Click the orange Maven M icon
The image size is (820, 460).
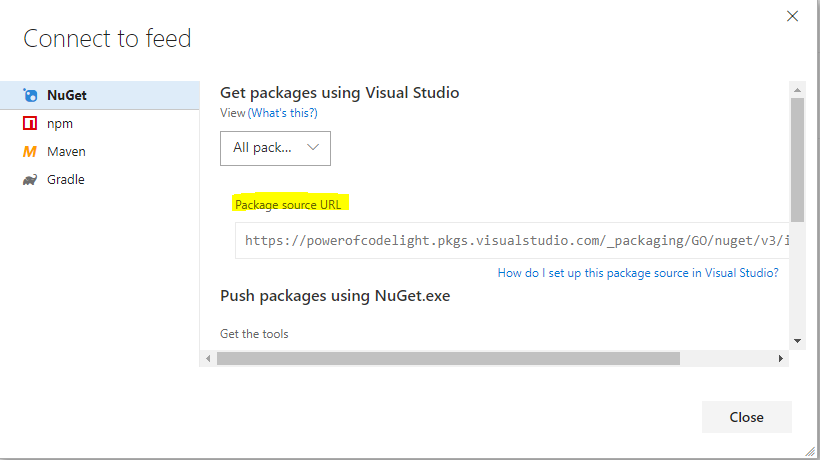30,152
